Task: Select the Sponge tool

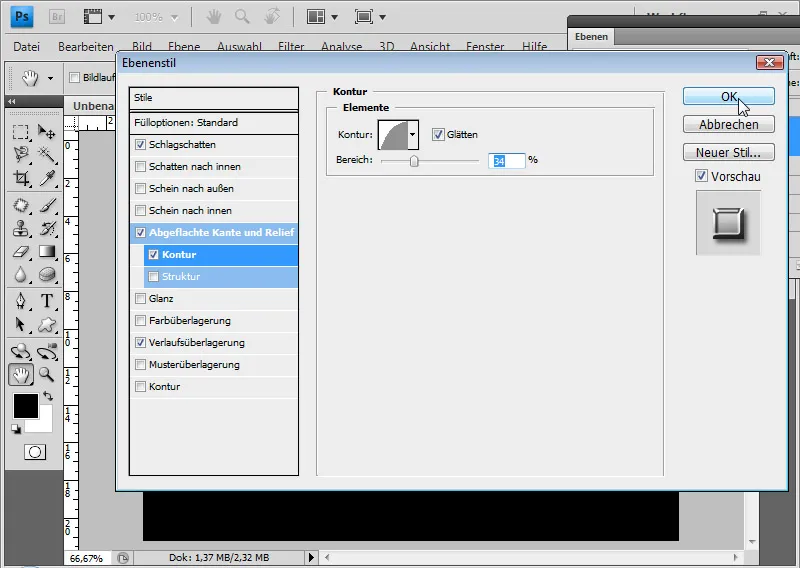Action: [47, 275]
